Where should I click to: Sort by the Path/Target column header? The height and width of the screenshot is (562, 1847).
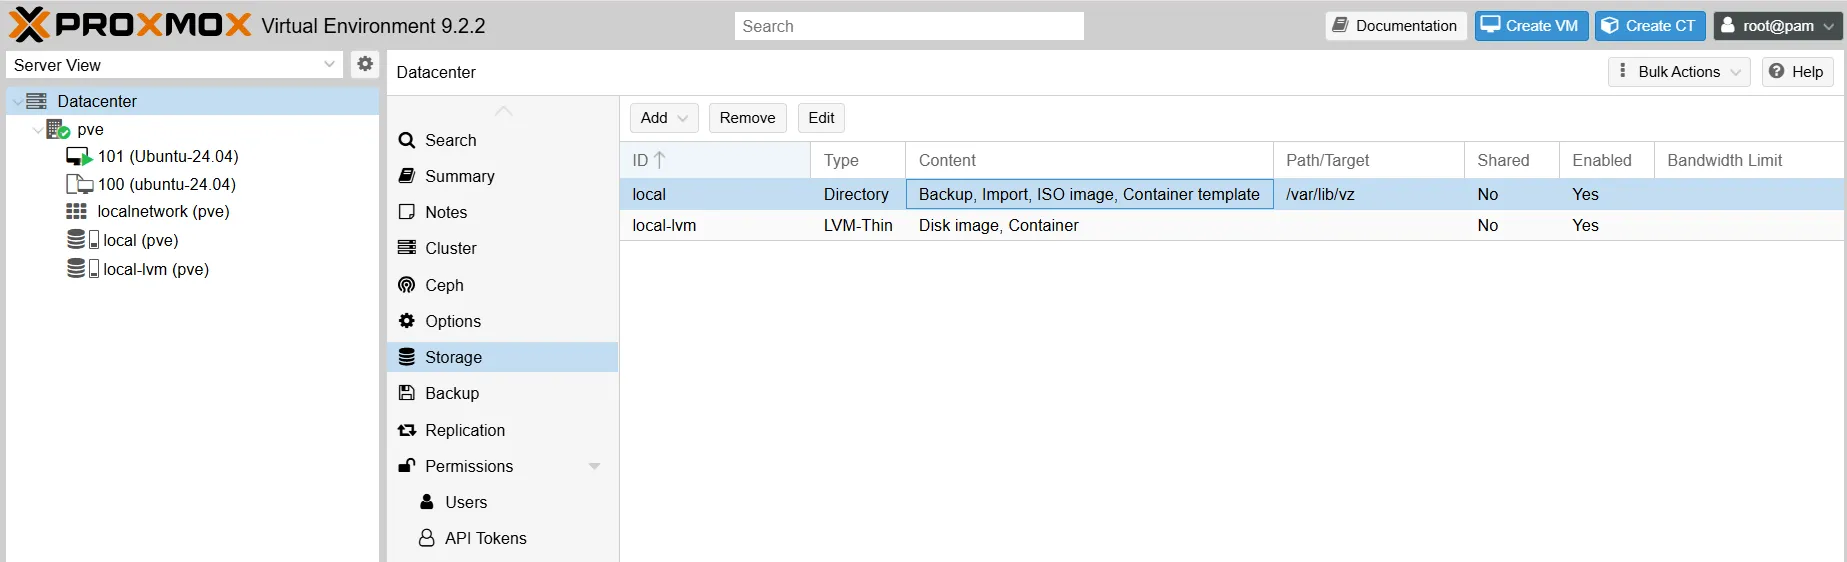tap(1368, 160)
